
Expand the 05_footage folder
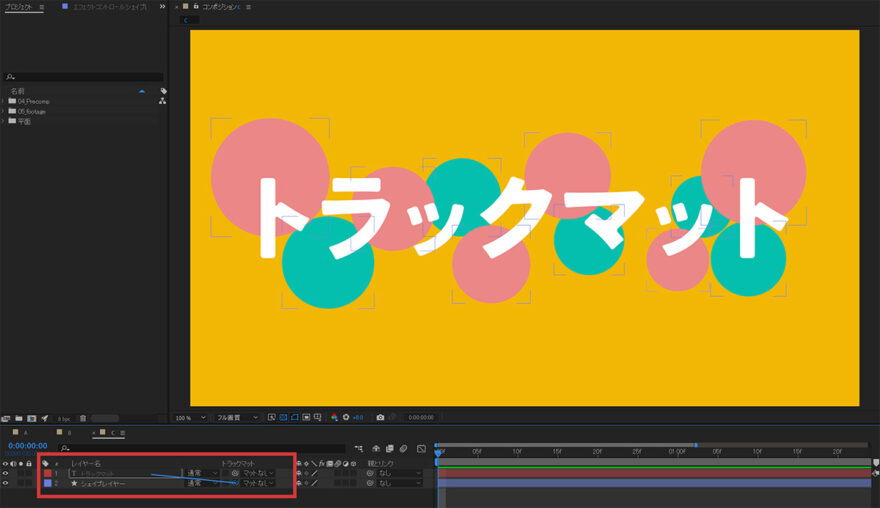(x=3, y=111)
